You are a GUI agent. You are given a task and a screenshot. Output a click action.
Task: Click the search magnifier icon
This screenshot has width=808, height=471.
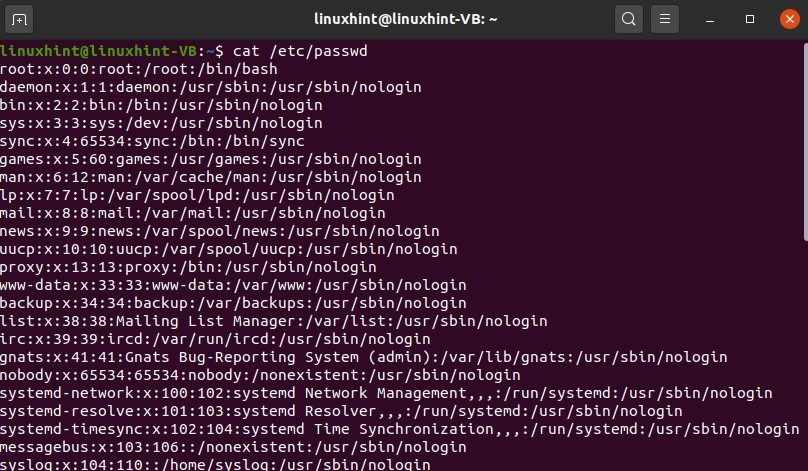[628, 19]
